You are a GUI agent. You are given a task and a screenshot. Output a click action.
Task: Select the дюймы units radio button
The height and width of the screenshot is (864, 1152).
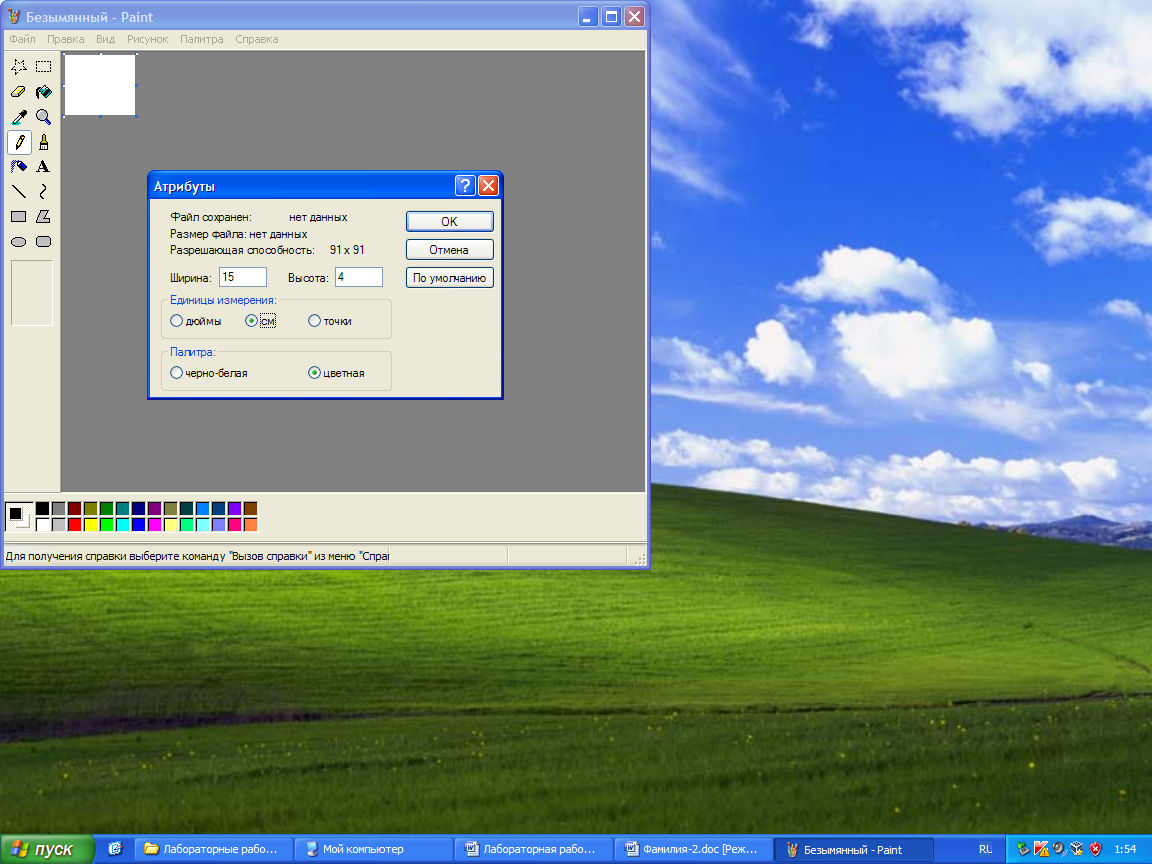click(176, 321)
